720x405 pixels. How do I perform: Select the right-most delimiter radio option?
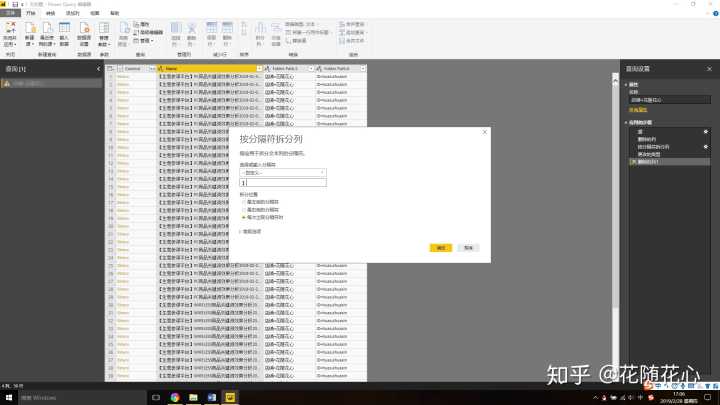pos(244,210)
